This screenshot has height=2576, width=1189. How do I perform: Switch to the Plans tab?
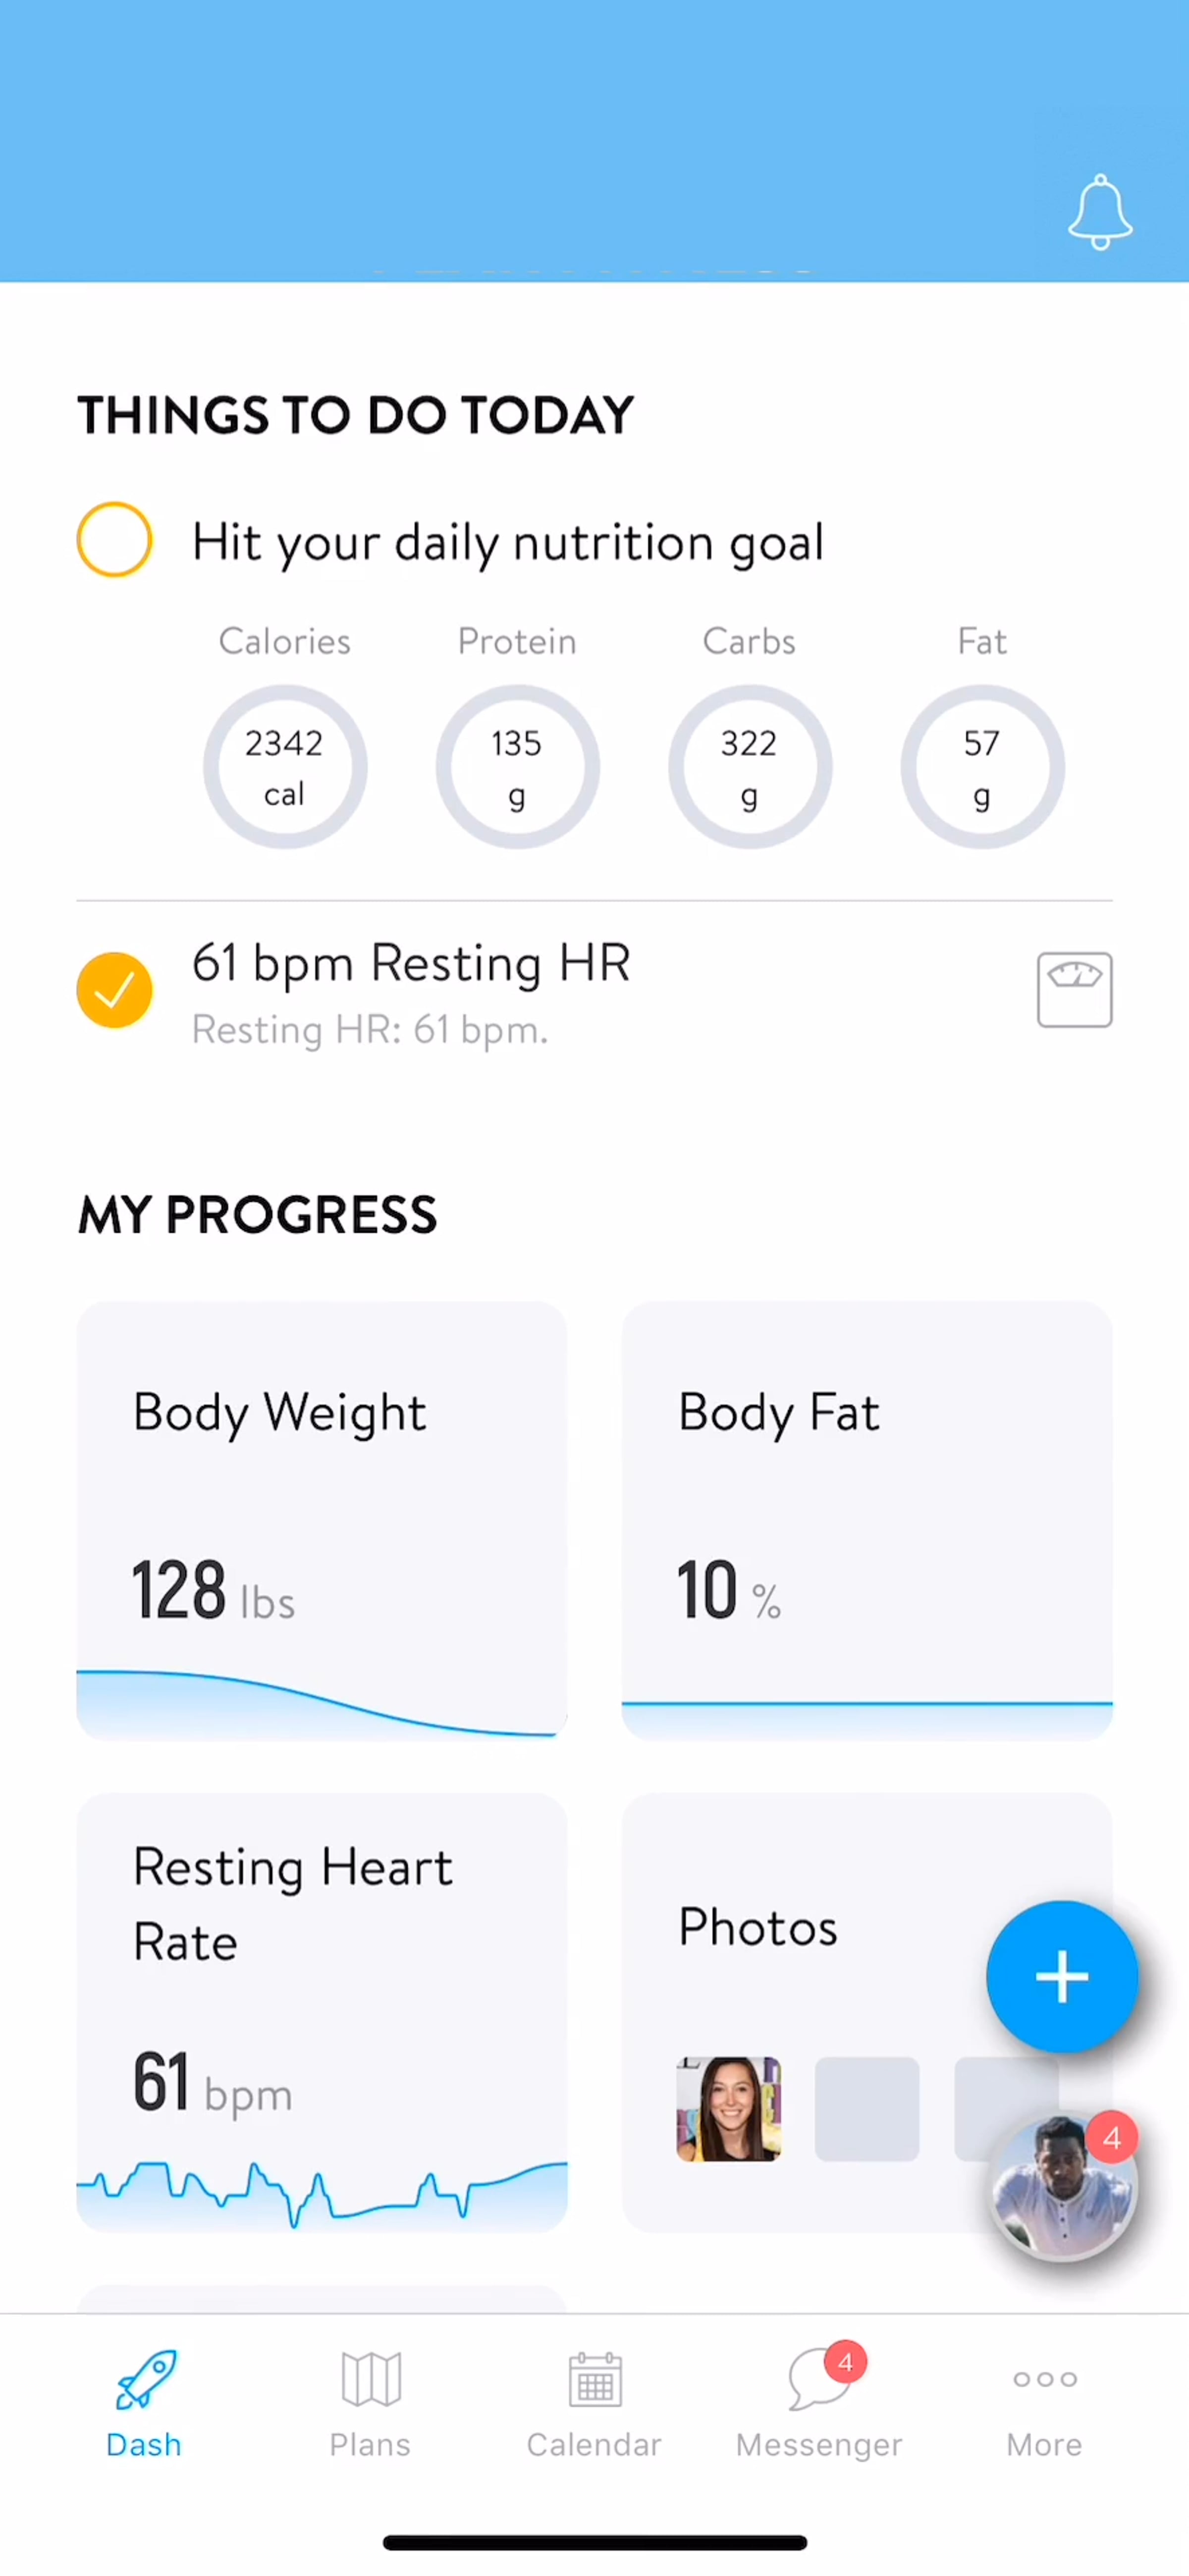[370, 2404]
